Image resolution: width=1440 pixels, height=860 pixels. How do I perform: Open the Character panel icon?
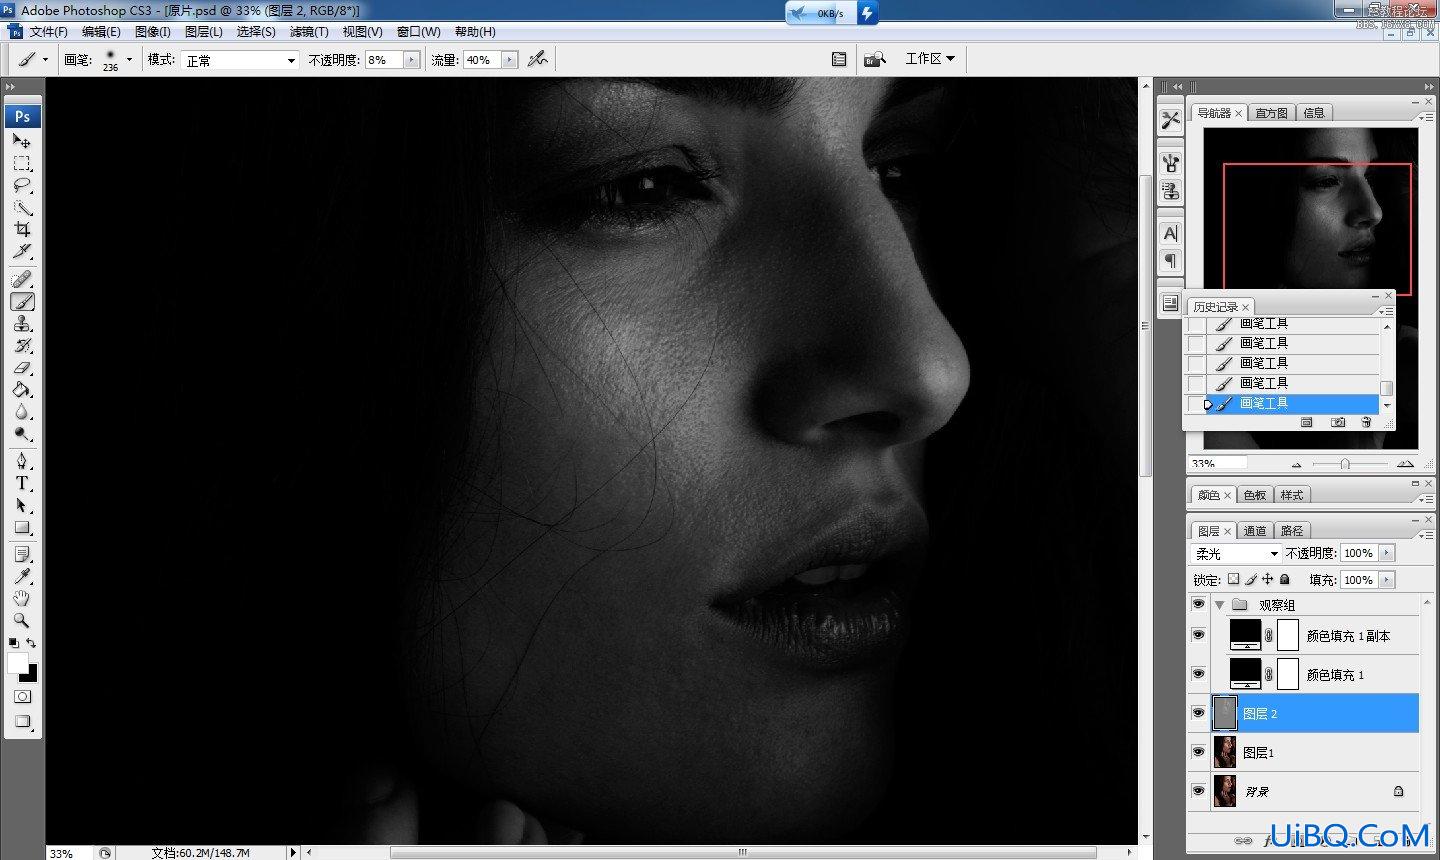point(1171,233)
